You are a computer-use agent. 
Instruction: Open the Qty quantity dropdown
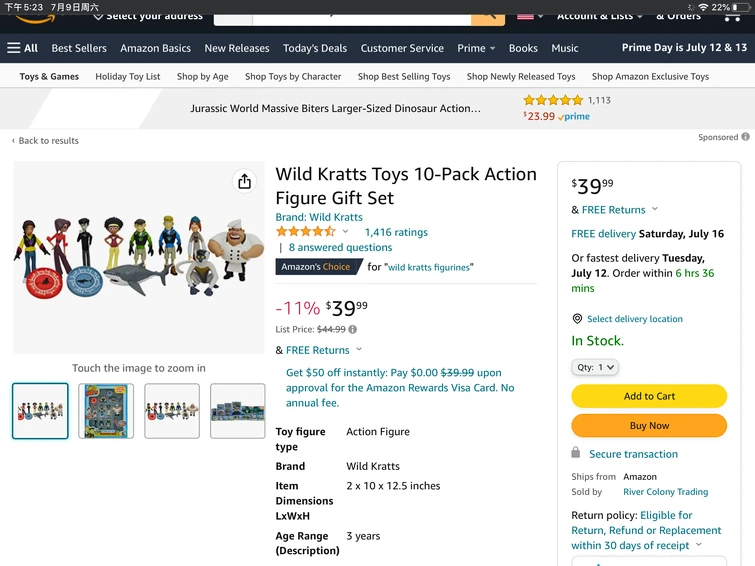tap(595, 367)
